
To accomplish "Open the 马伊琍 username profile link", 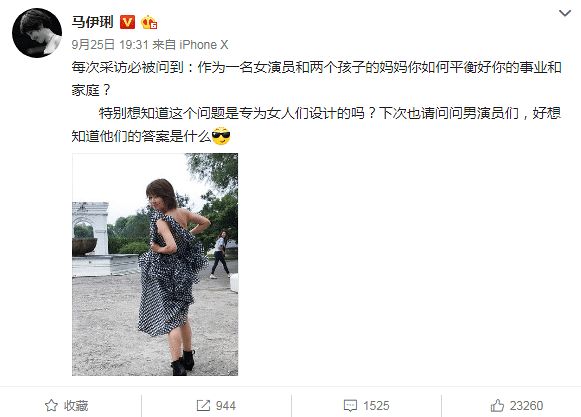I will (93, 22).
